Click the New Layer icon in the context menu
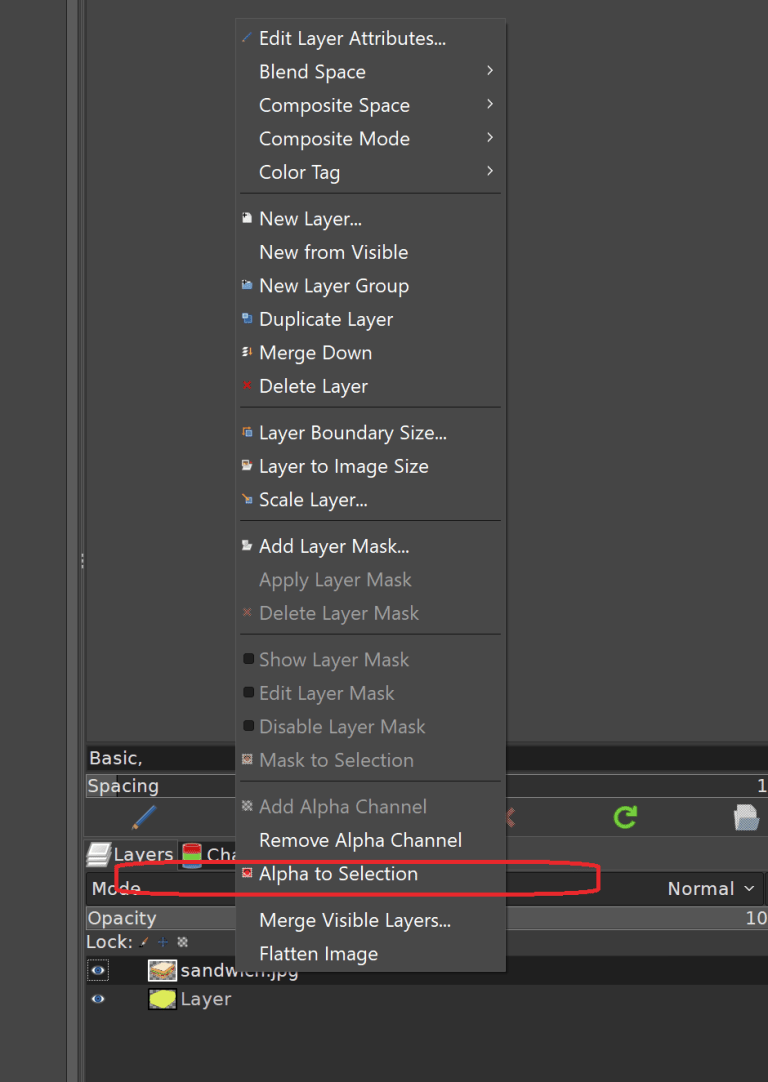768x1082 pixels. [246, 218]
